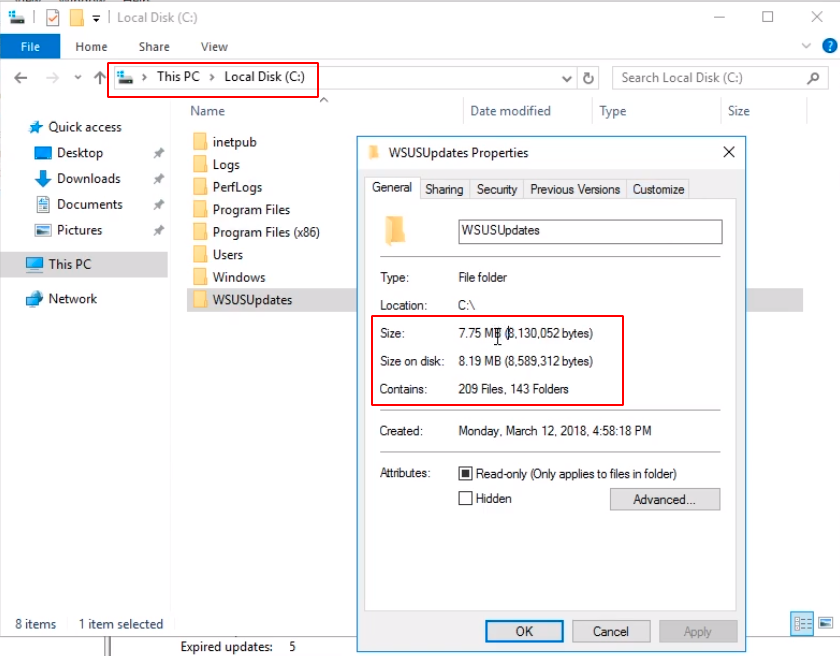
Task: Open the File ribbon tab
Action: coord(30,47)
